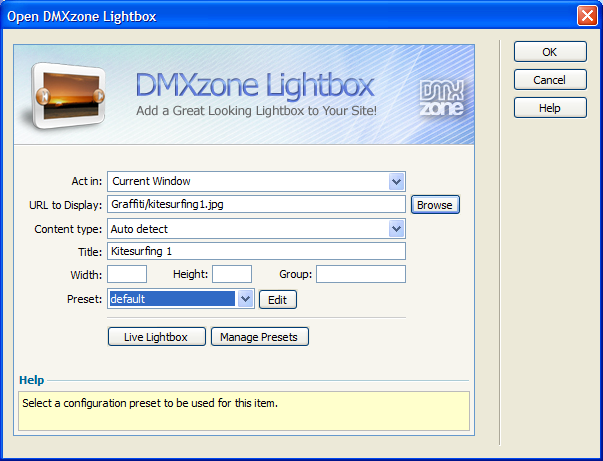Image resolution: width=603 pixels, height=461 pixels.
Task: Click the blue Help section heading
Action: point(32,380)
